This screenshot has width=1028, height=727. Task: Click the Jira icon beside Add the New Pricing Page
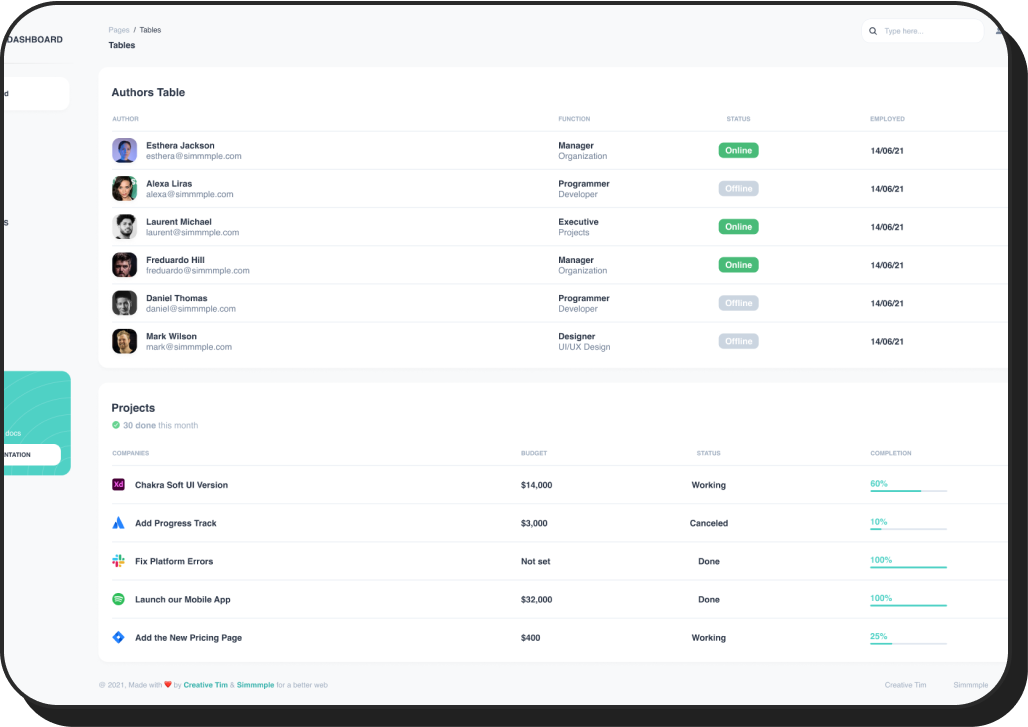pos(118,637)
